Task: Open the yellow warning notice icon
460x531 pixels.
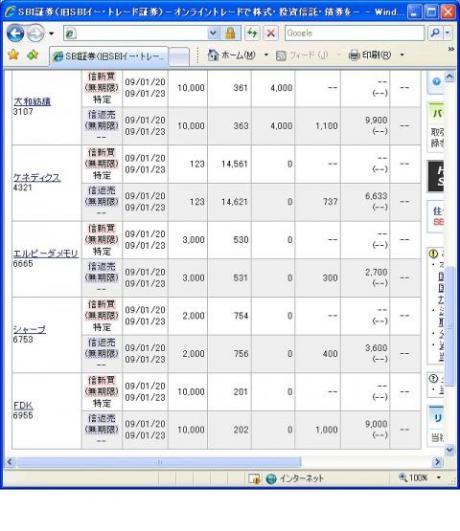Action: click(433, 253)
